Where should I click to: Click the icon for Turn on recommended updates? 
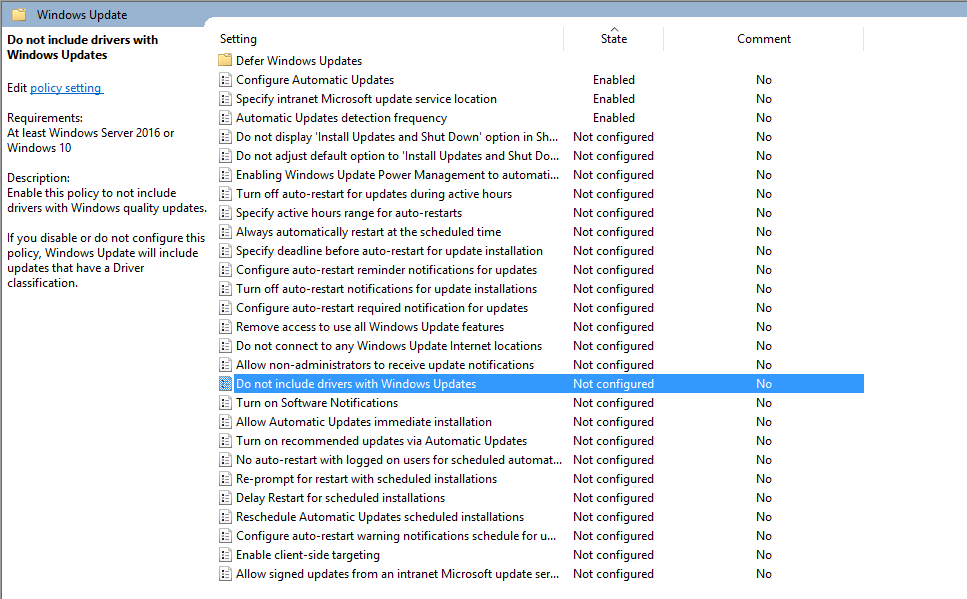point(226,441)
